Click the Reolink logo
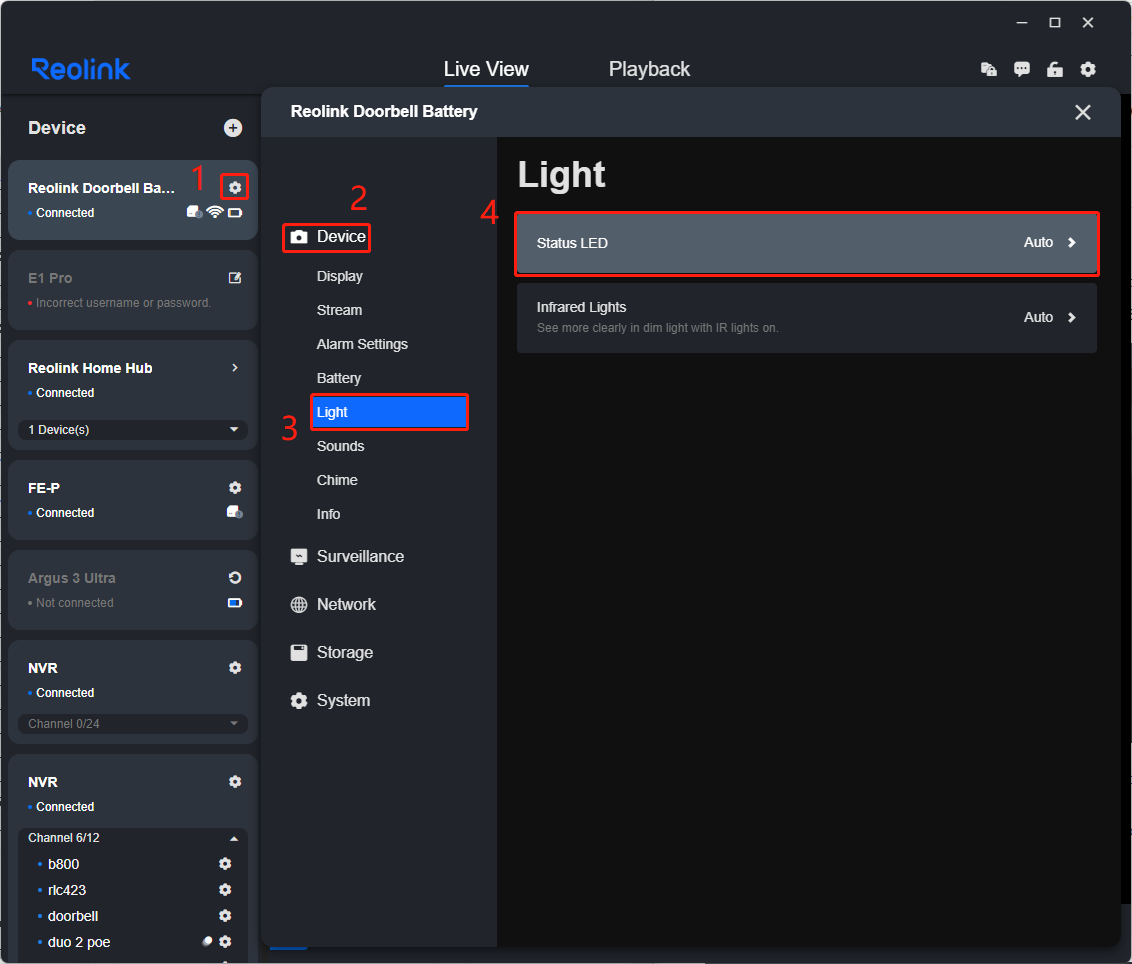The height and width of the screenshot is (964, 1132). [x=81, y=69]
